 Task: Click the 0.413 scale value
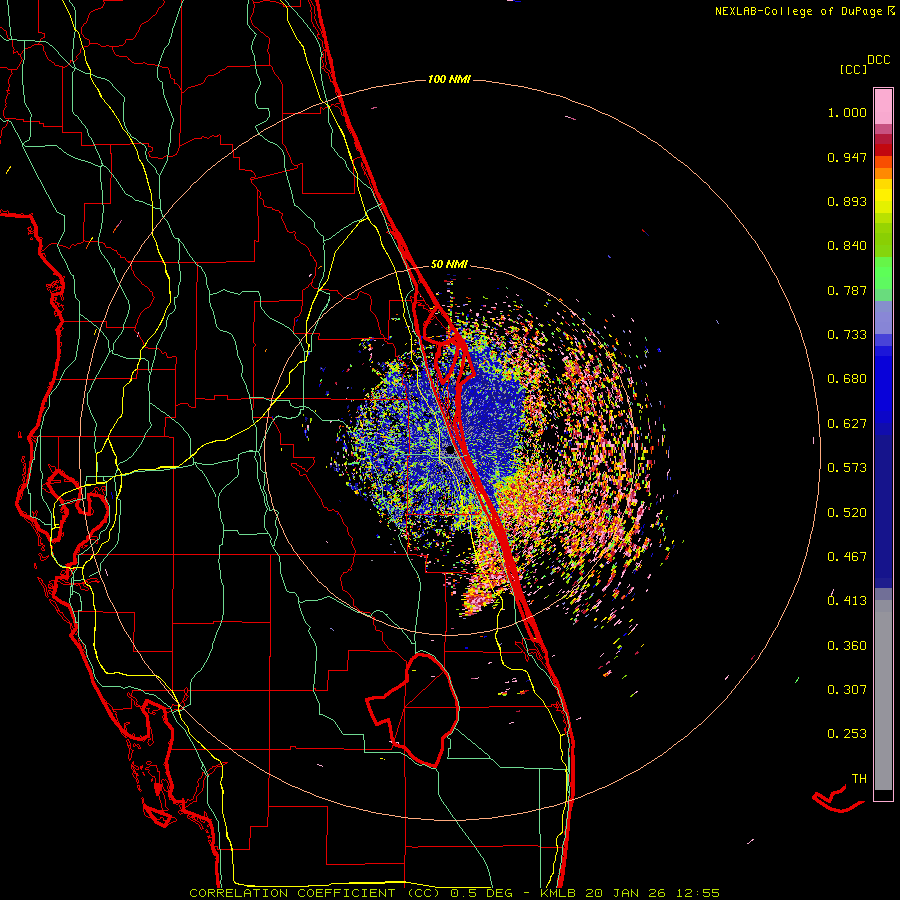coord(847,601)
